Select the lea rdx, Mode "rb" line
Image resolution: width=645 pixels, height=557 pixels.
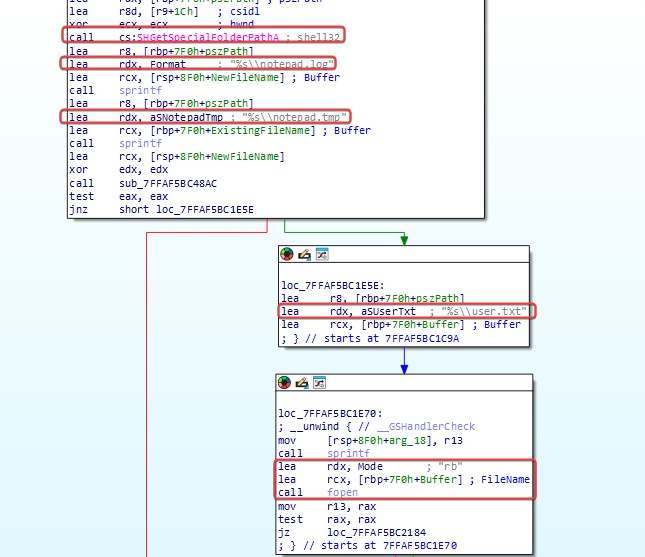coord(370,466)
